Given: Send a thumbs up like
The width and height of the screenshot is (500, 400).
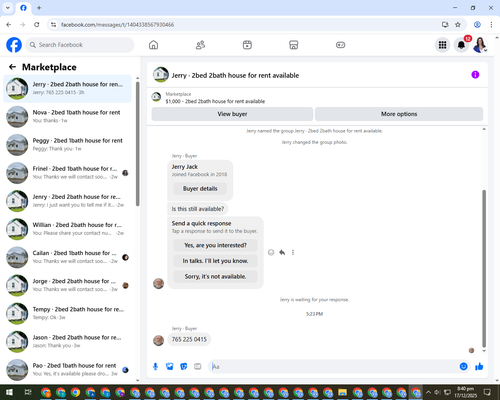Looking at the screenshot, I should point(479,367).
